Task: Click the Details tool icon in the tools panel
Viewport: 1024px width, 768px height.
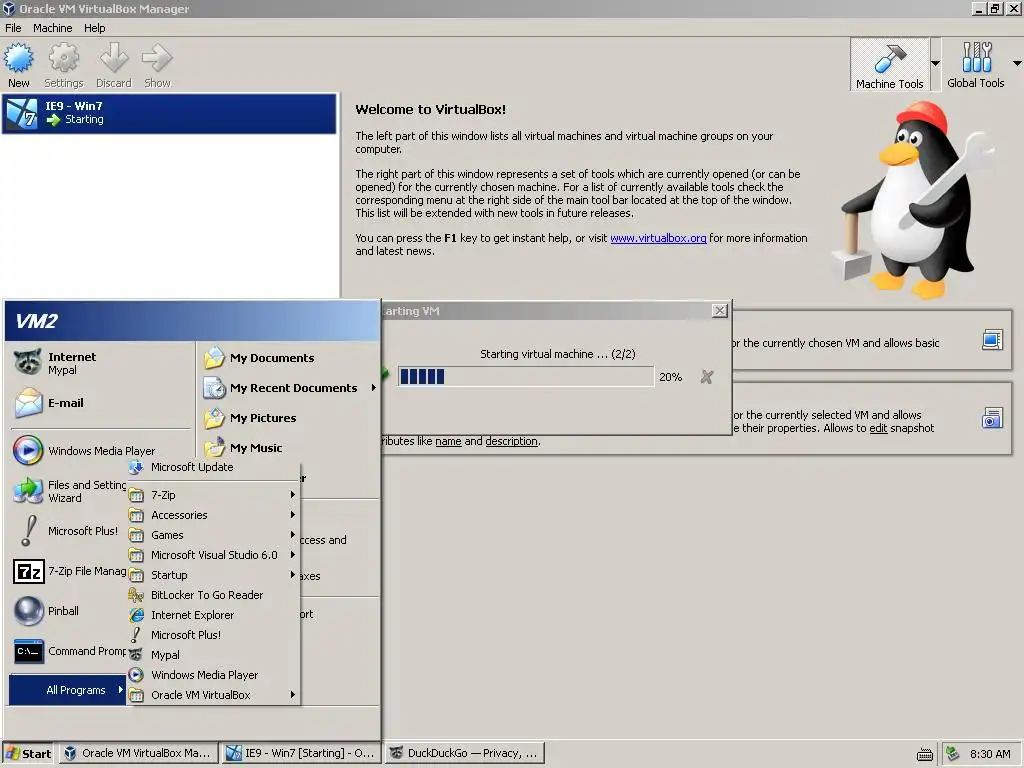Action: point(992,340)
